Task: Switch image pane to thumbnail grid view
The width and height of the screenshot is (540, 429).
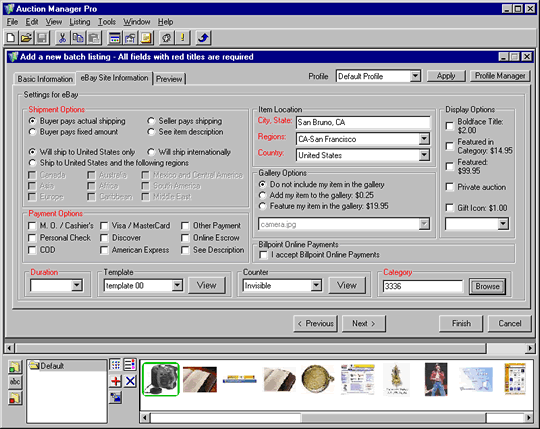Action: point(116,364)
